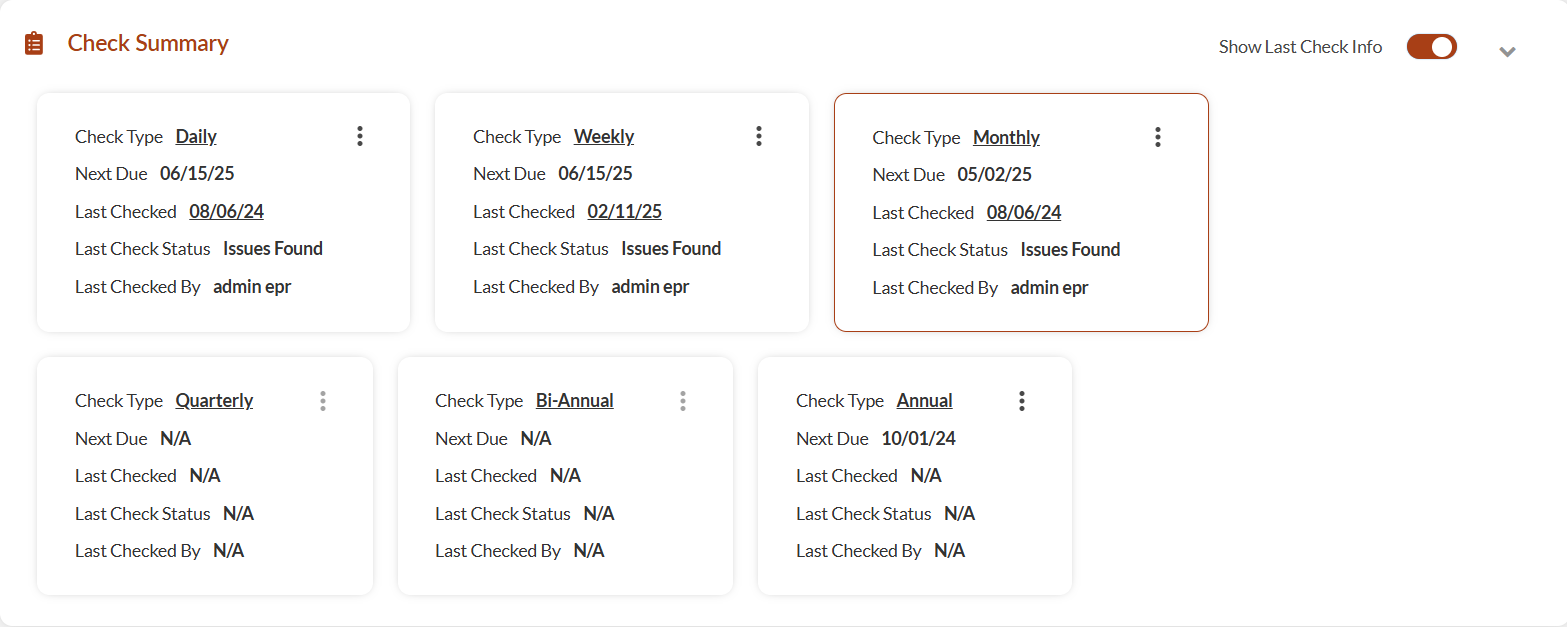Open the Daily check type link

[196, 137]
